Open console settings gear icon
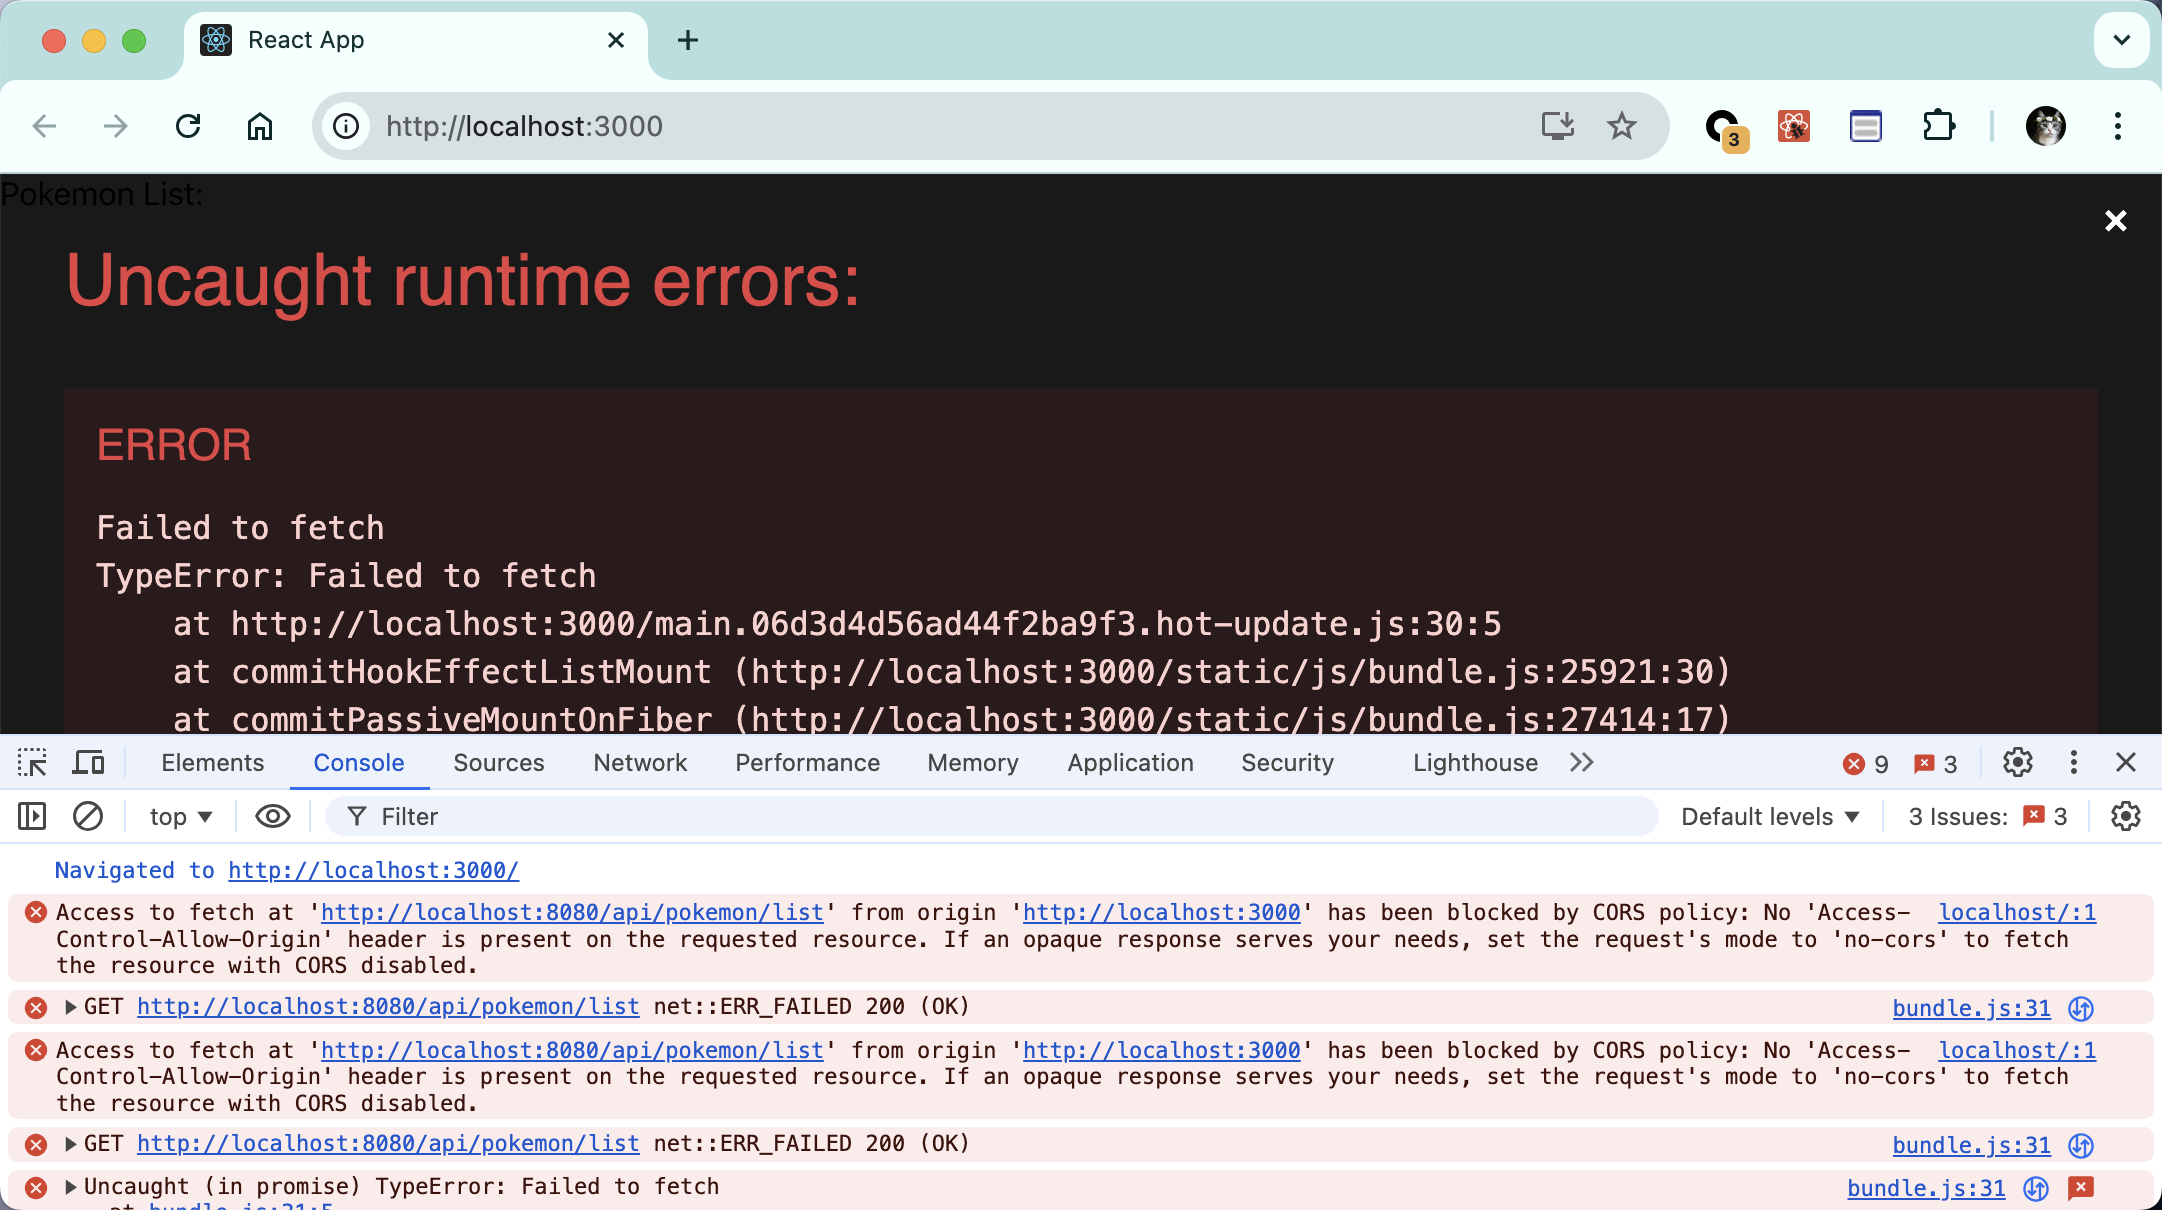The height and width of the screenshot is (1210, 2162). click(2125, 816)
